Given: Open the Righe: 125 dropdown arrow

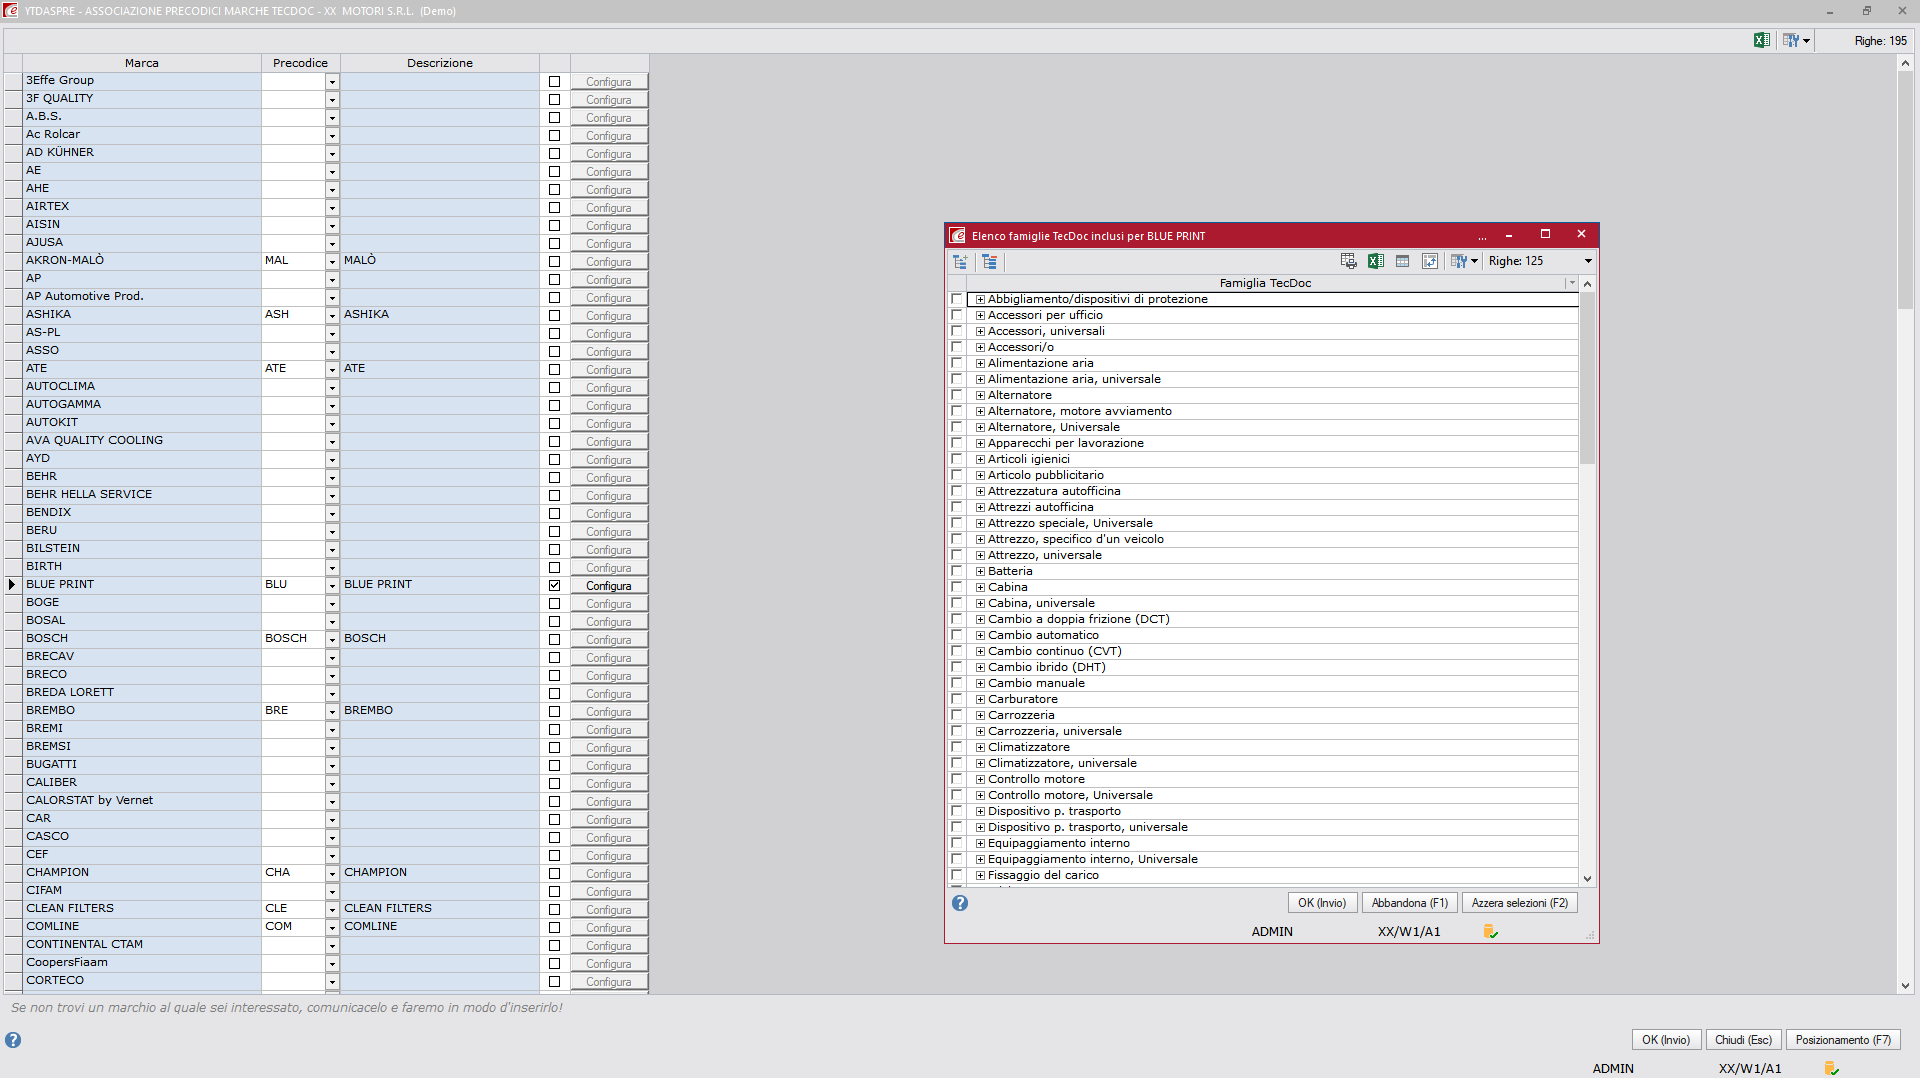Looking at the screenshot, I should pos(1588,261).
